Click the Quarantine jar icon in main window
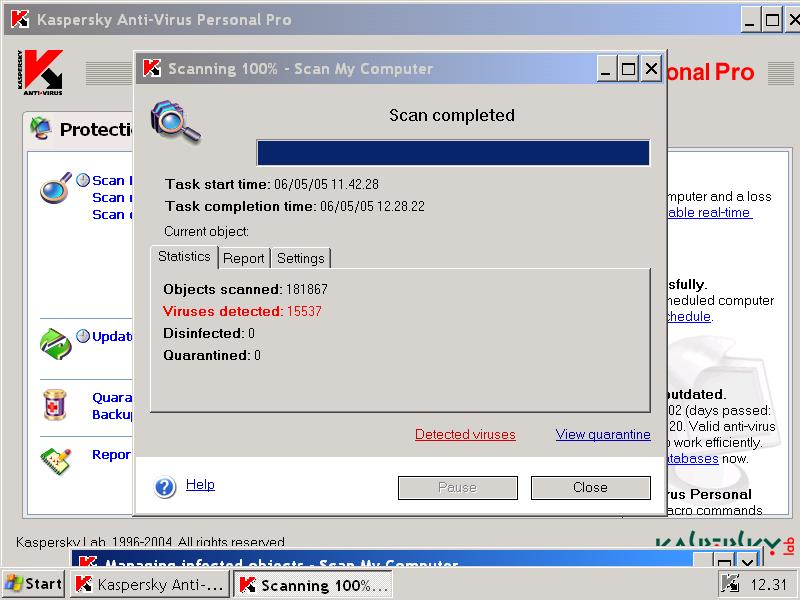800x600 pixels. (x=55, y=405)
